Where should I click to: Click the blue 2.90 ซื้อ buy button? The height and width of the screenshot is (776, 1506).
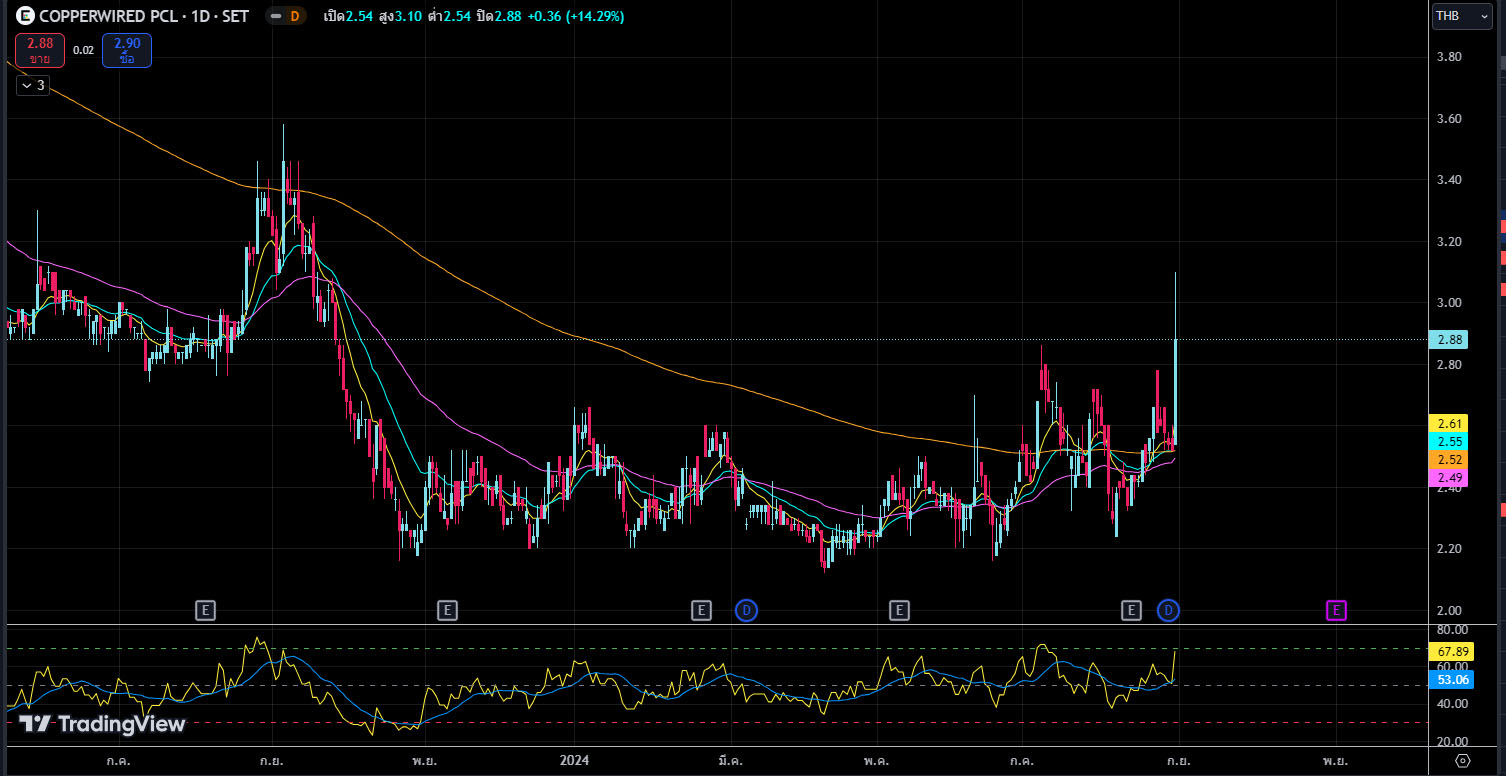pos(127,51)
